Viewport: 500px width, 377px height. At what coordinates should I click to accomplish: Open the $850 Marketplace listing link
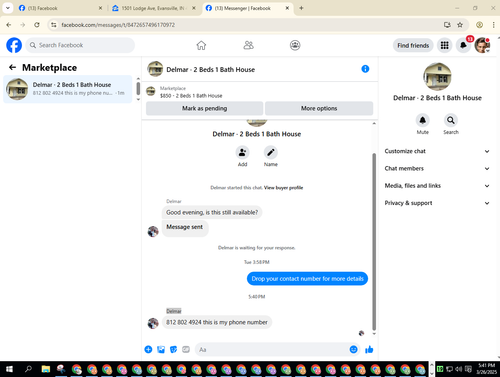tap(191, 96)
